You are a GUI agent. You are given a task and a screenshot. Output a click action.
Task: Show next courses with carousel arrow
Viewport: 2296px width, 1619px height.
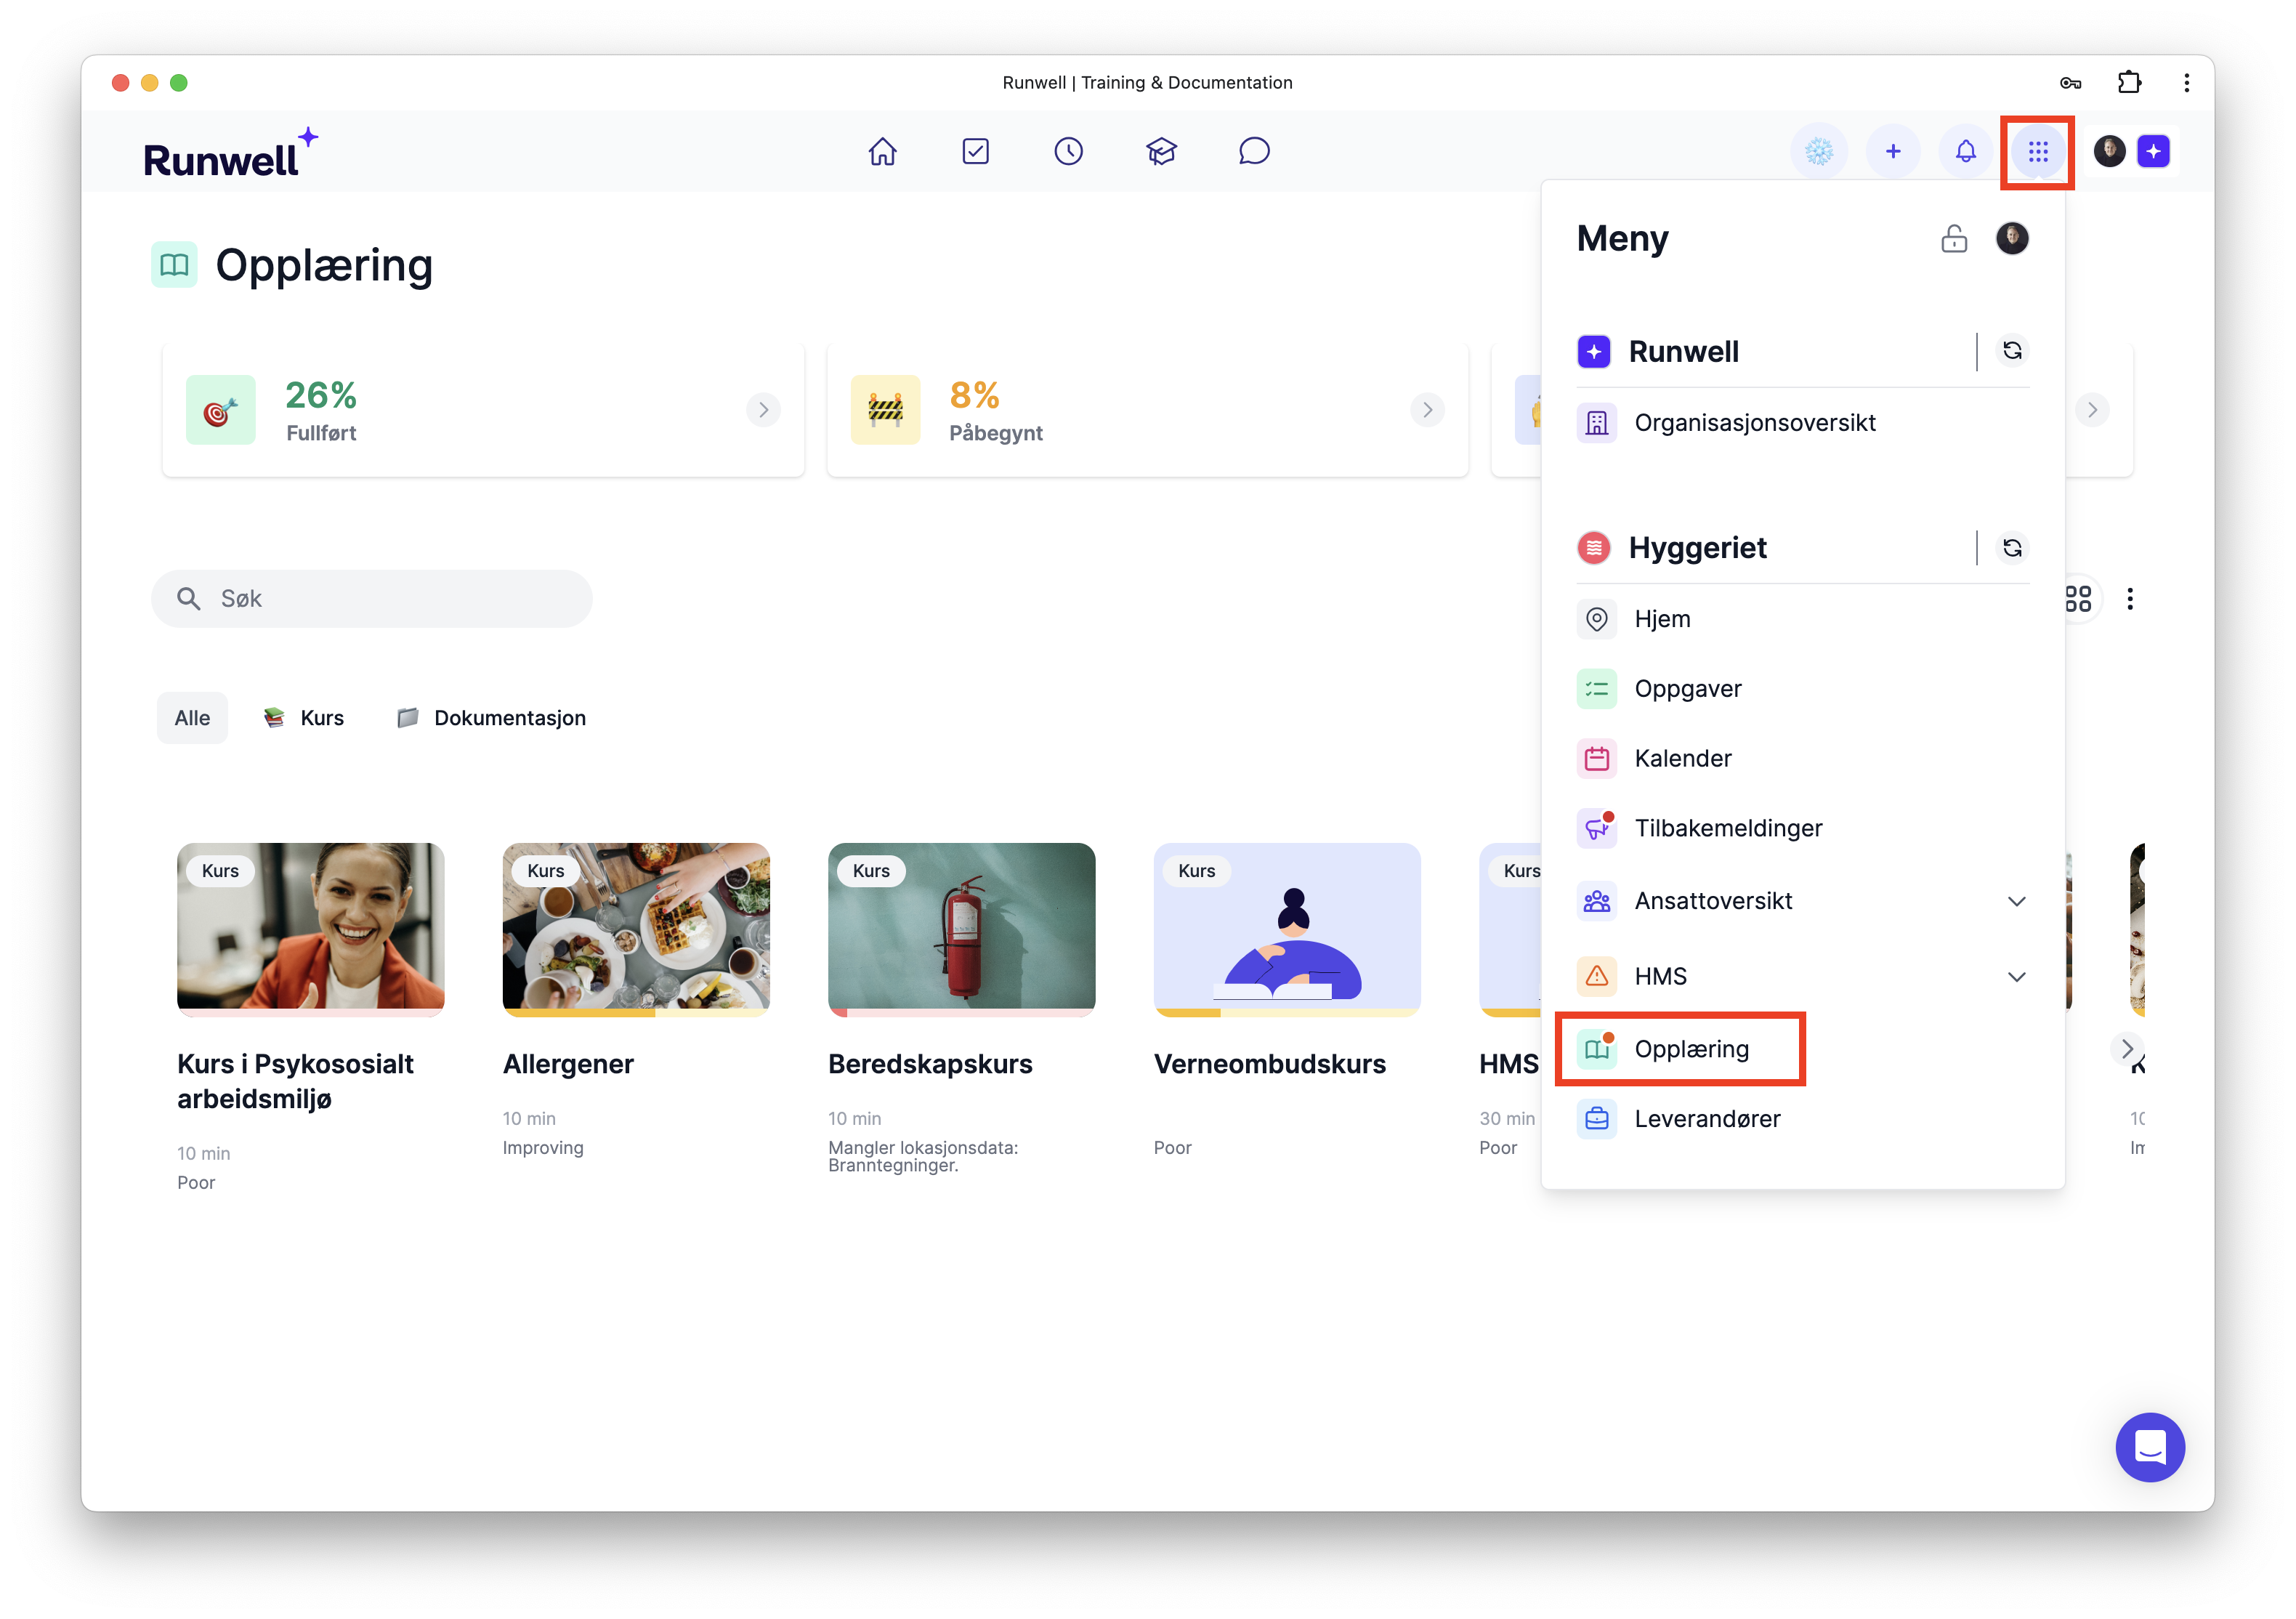click(2126, 1049)
